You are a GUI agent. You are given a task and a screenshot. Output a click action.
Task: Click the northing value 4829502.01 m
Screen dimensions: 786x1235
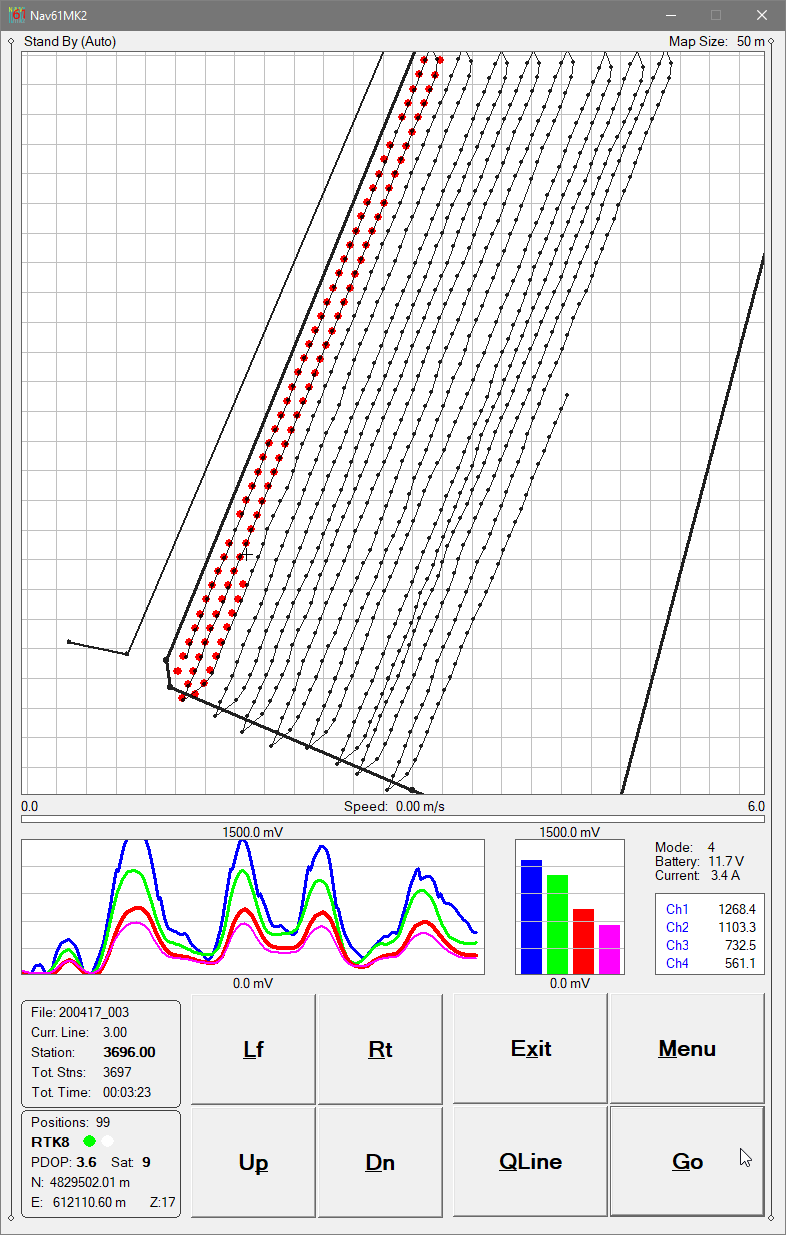pyautogui.click(x=88, y=1182)
